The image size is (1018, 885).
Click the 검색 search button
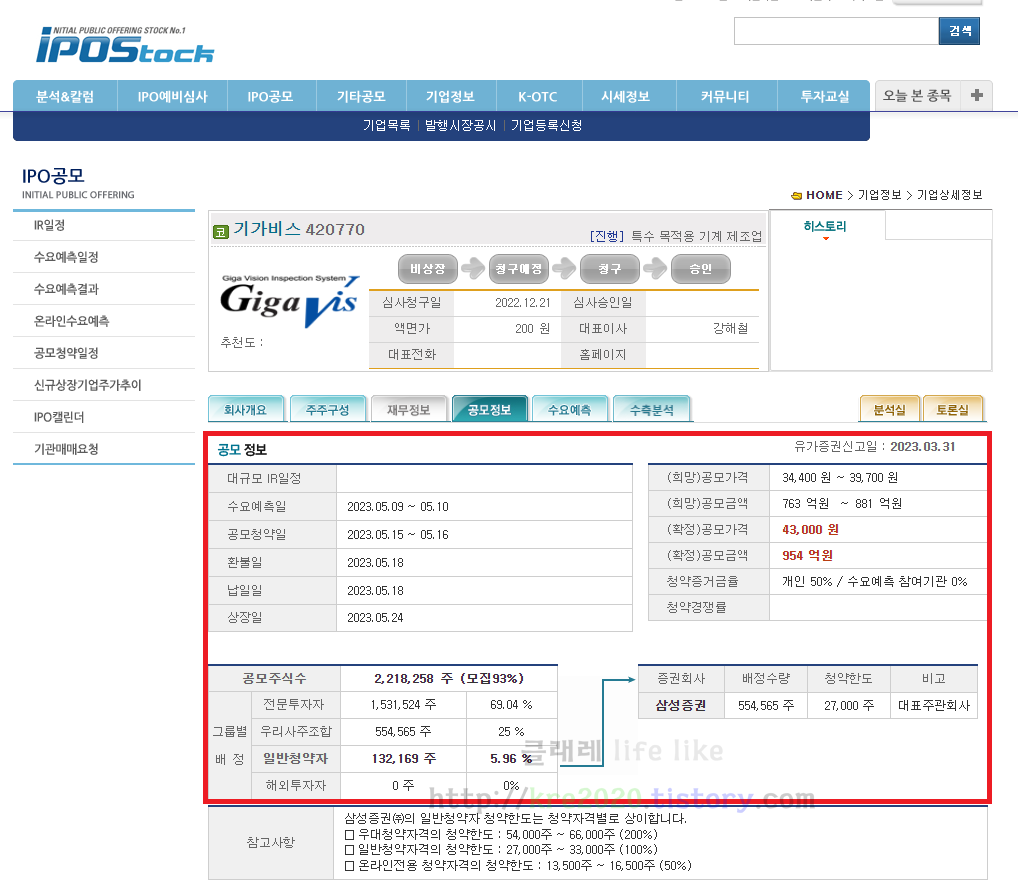pyautogui.click(x=960, y=31)
